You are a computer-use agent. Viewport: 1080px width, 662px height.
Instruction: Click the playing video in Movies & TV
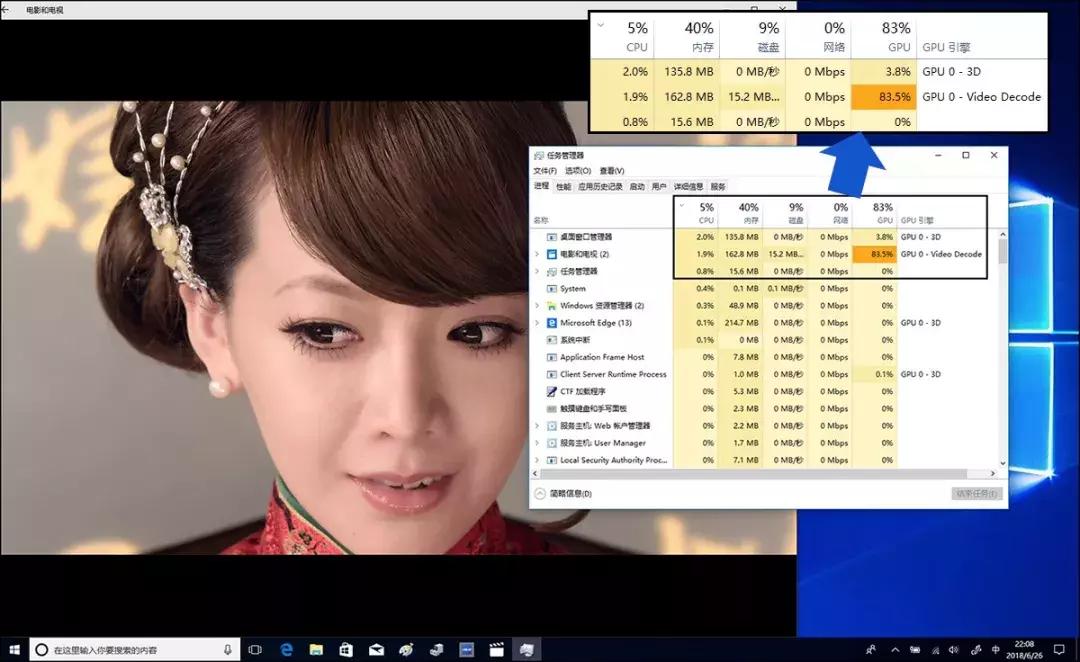pyautogui.click(x=398, y=328)
